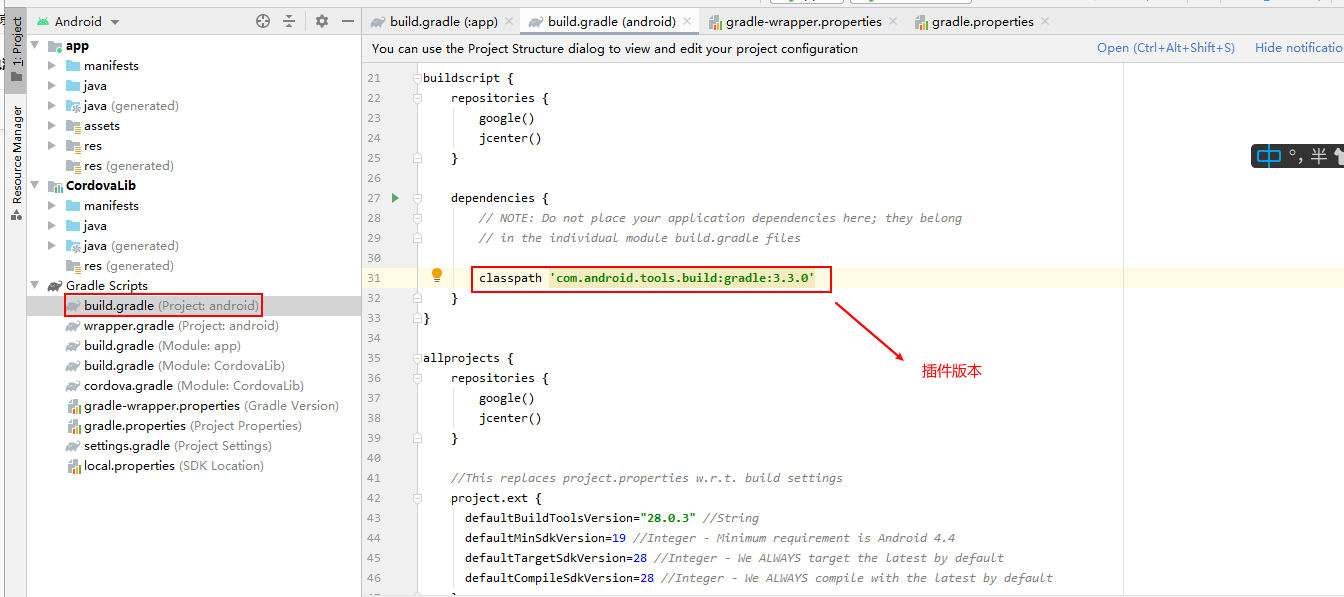This screenshot has height=597, width=1344.
Task: Open the 1: Project side tab
Action: 16,49
